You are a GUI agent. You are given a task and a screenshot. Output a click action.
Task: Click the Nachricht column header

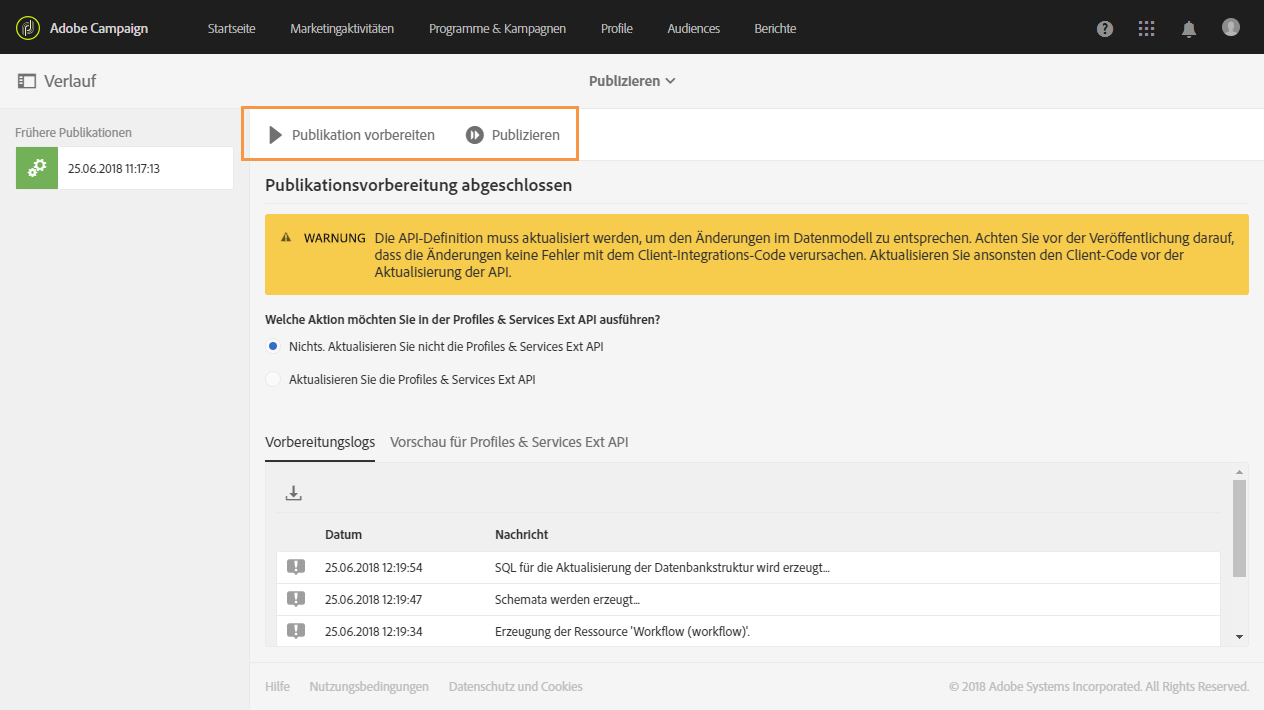521,534
